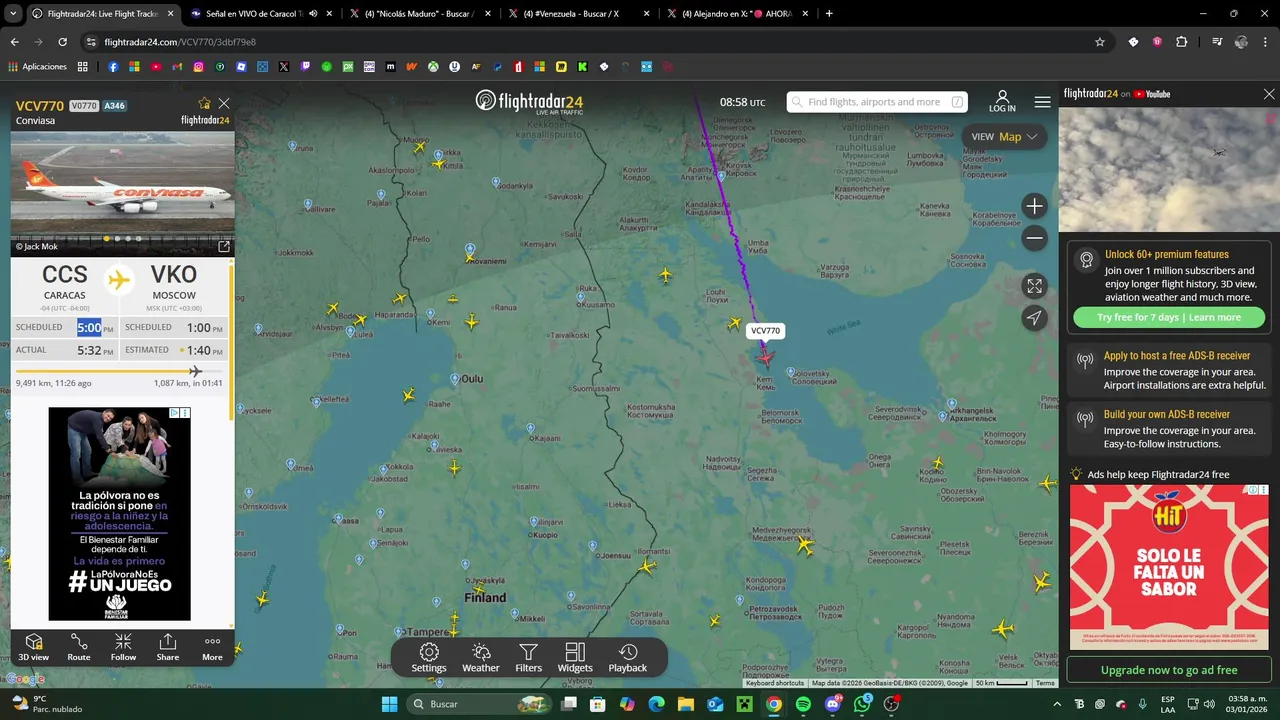This screenshot has height=720, width=1280.
Task: Open Spotify from the taskbar
Action: point(803,704)
